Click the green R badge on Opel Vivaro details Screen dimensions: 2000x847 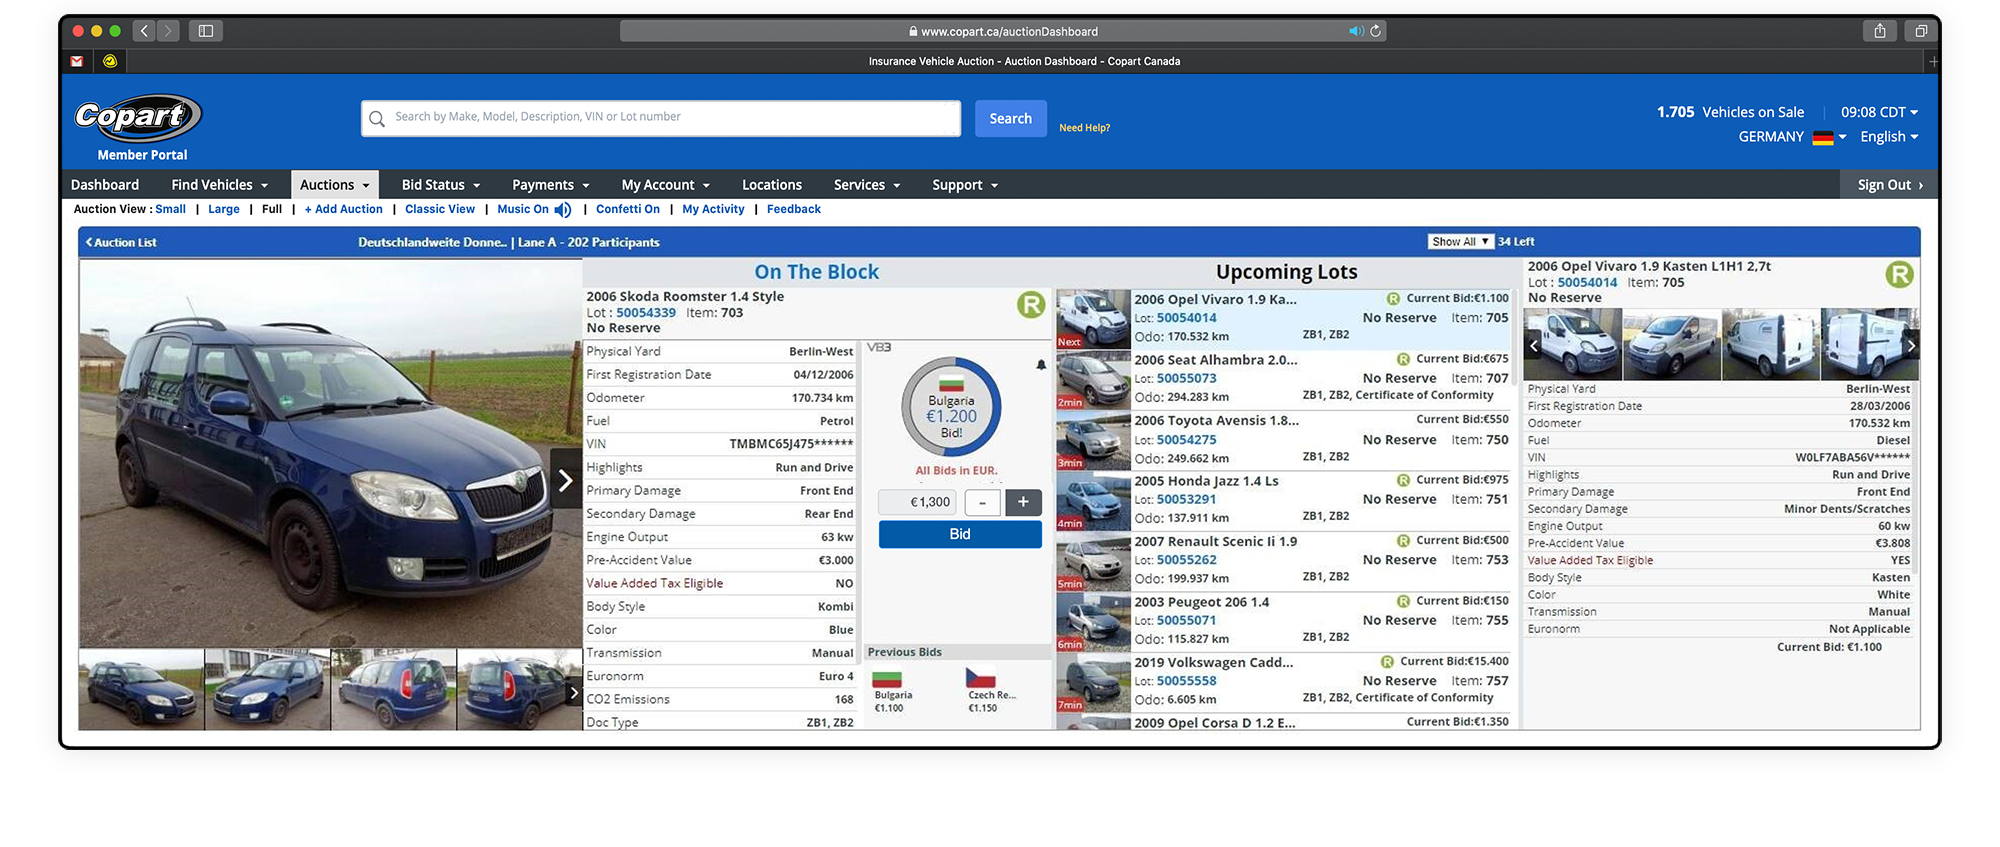point(1899,274)
